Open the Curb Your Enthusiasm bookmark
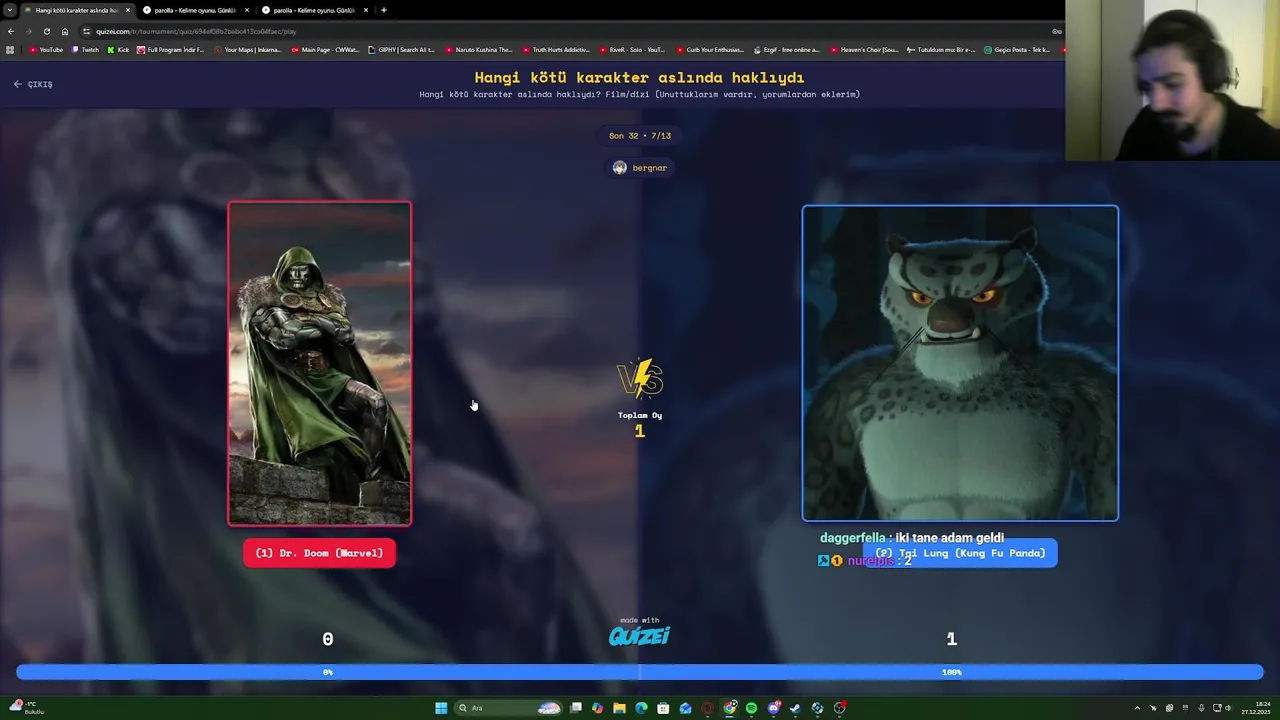1280x720 pixels. point(710,50)
